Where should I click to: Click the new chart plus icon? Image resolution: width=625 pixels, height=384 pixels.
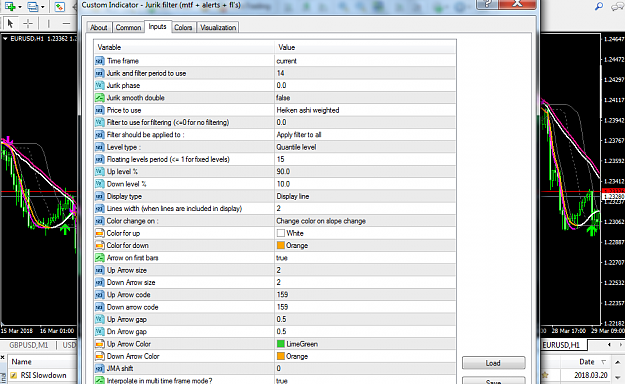click(10, 6)
